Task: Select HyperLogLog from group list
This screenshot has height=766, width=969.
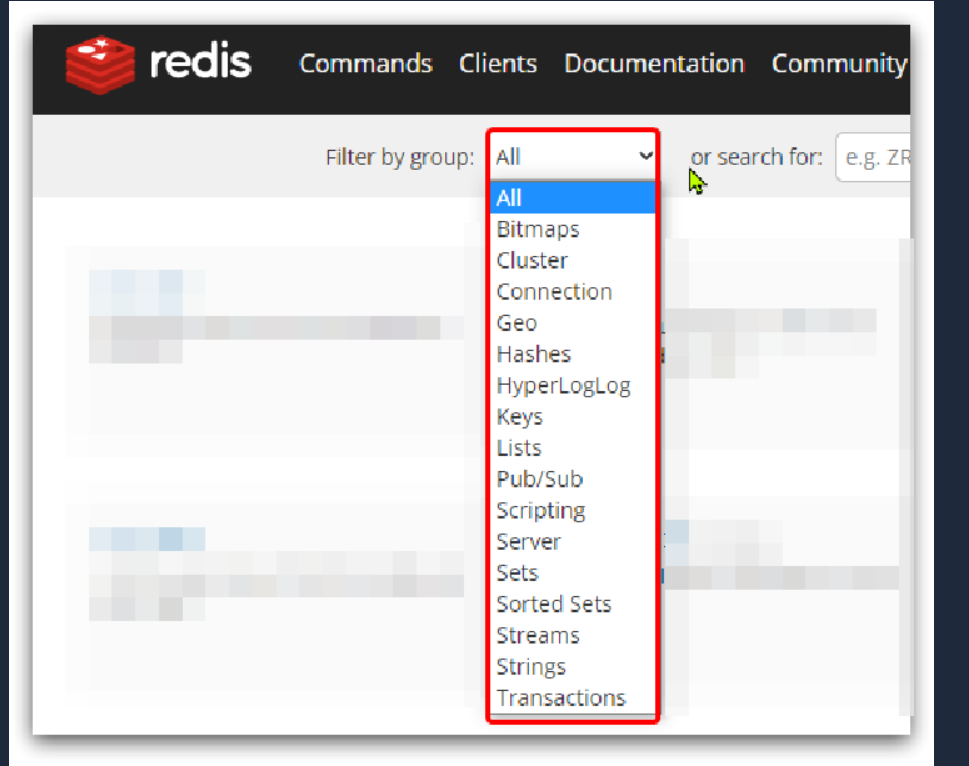Action: pos(573,385)
